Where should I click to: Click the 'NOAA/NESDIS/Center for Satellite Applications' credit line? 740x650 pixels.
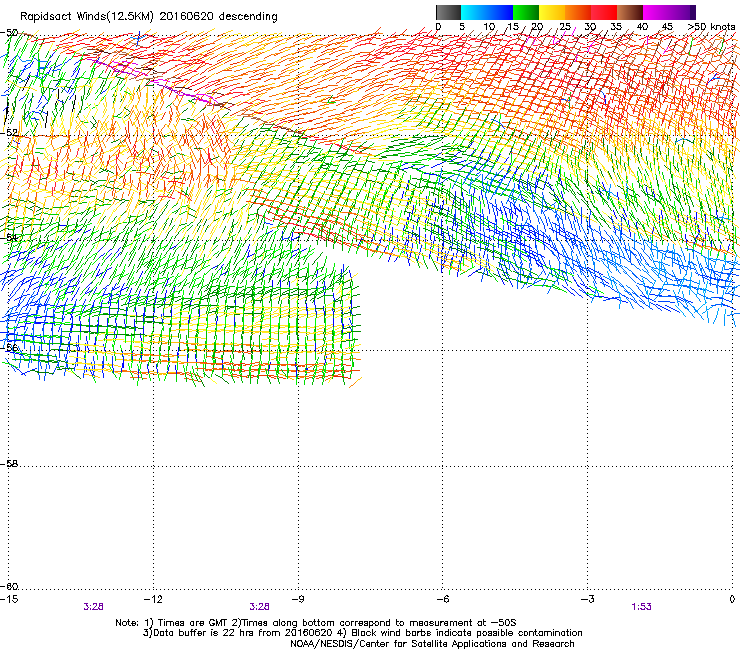coord(432,644)
